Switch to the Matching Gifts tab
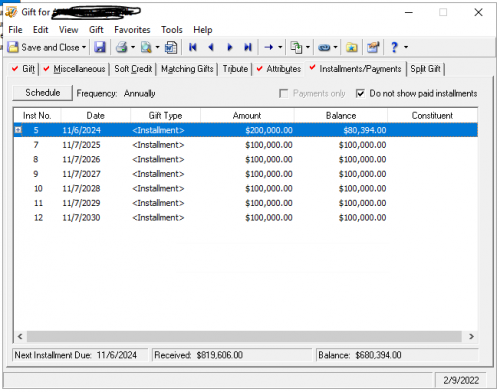 (187, 69)
